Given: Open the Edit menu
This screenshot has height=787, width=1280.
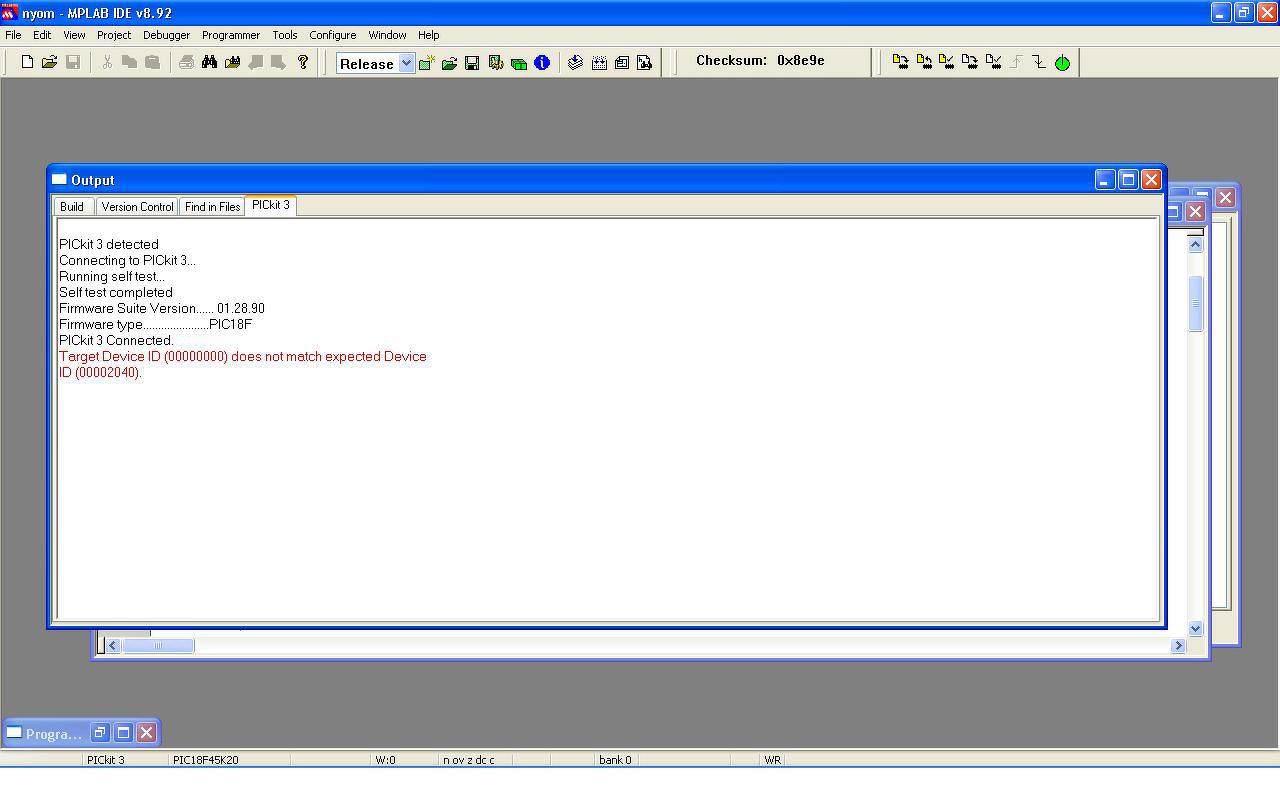Looking at the screenshot, I should tap(42, 35).
